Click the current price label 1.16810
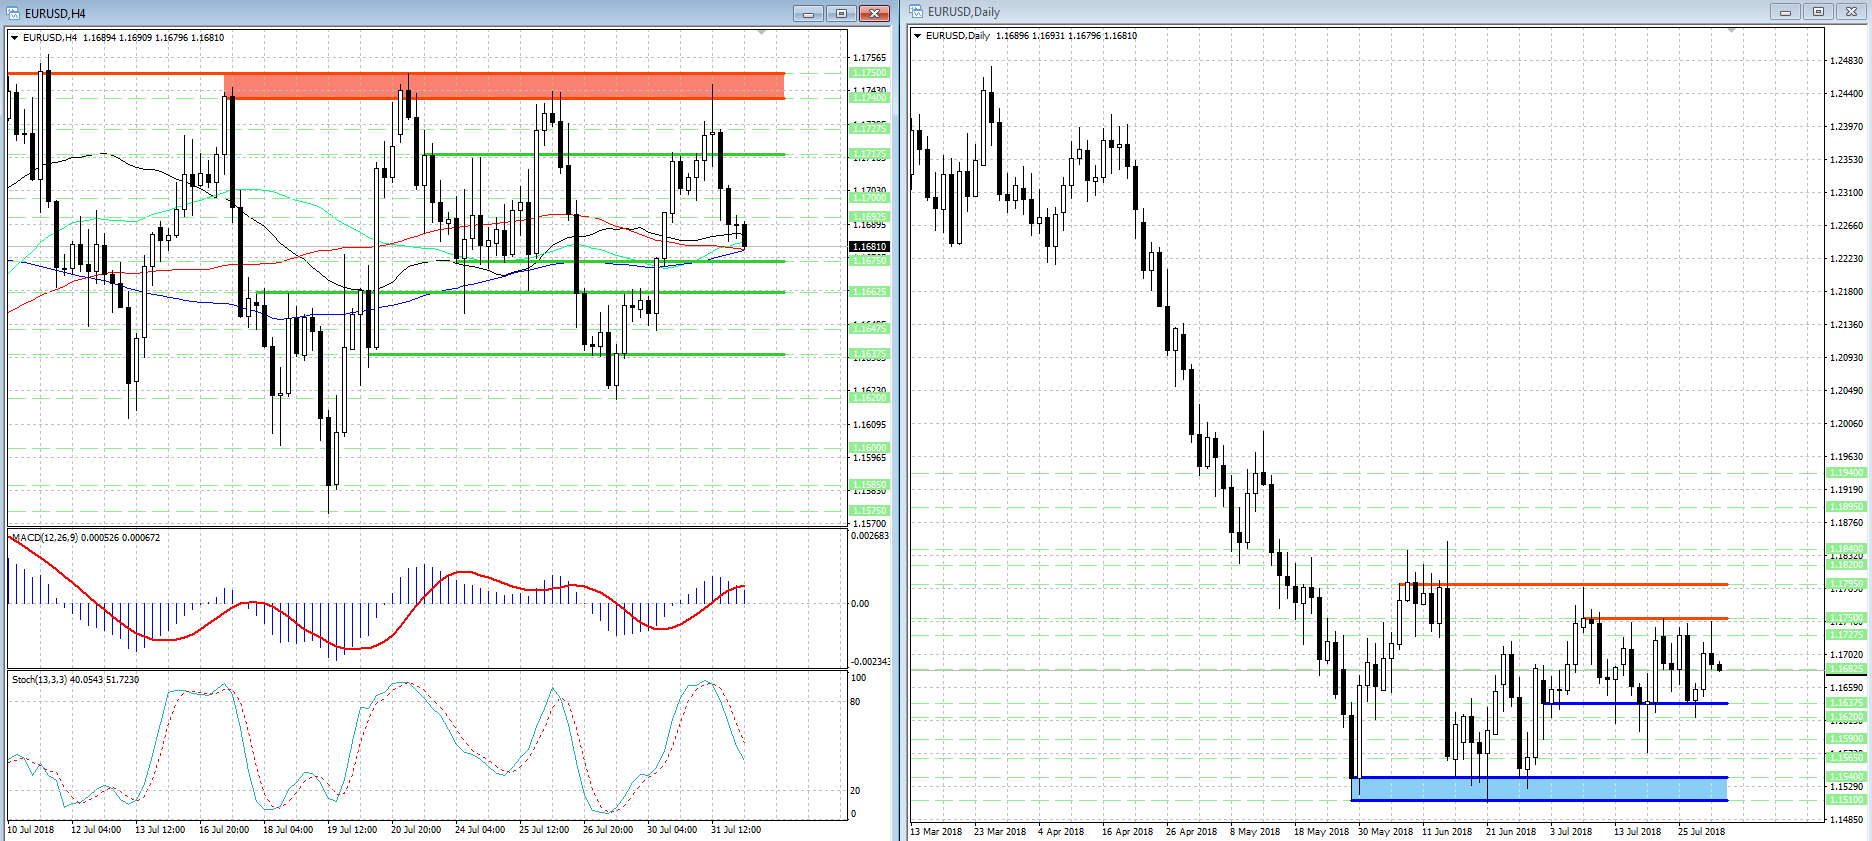 869,247
